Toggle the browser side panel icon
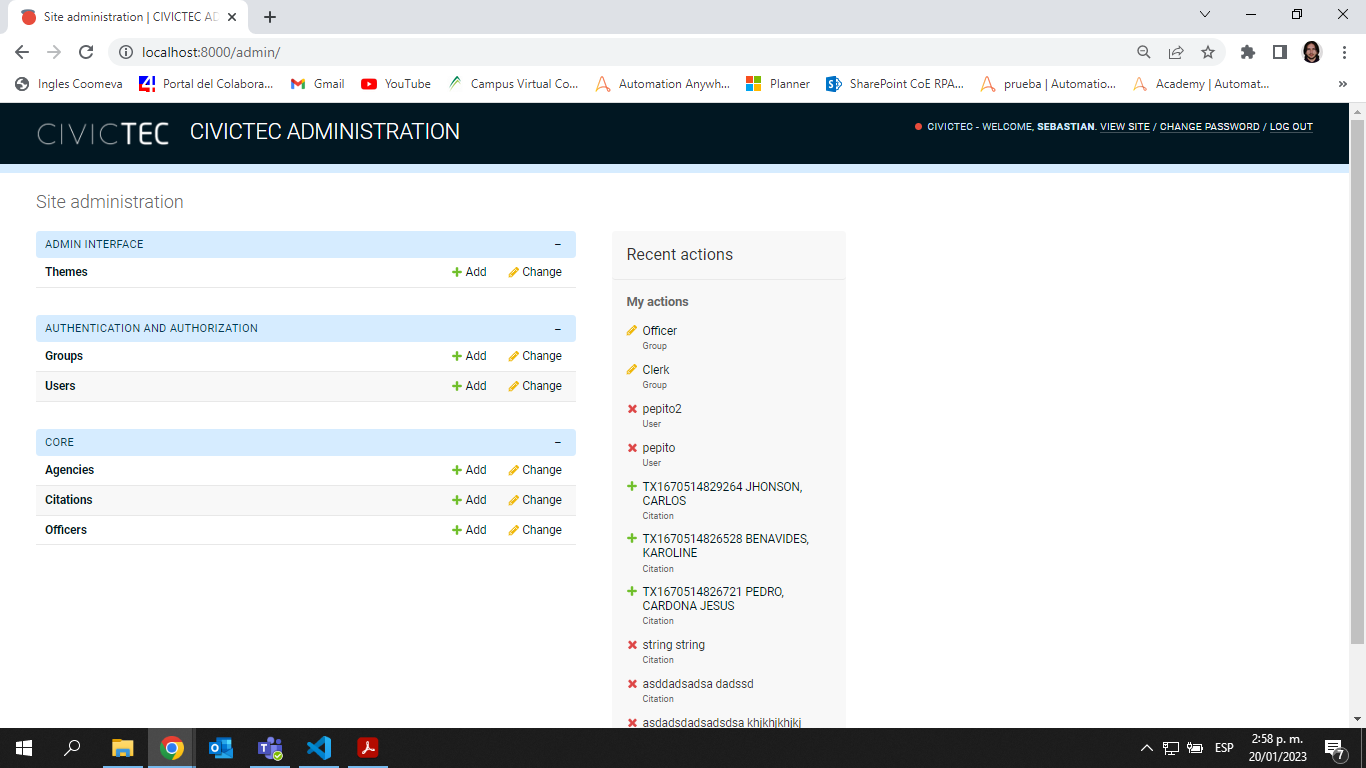 [x=1279, y=52]
